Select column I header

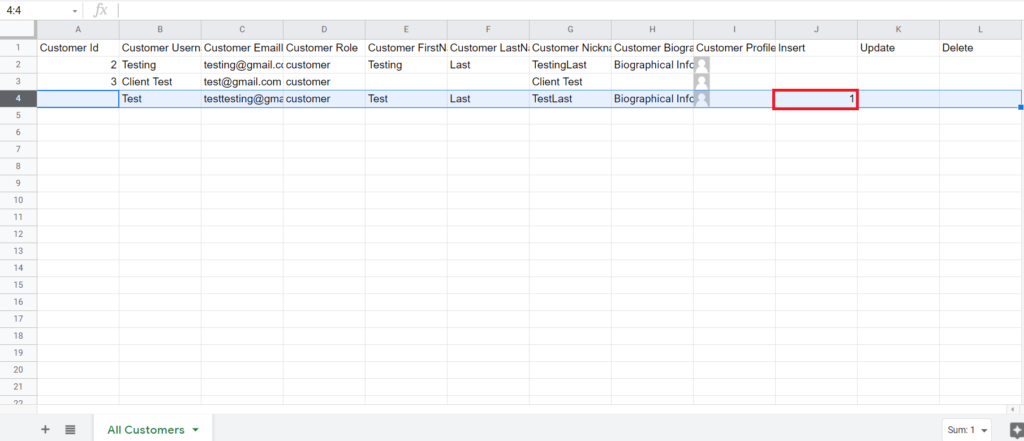734,29
